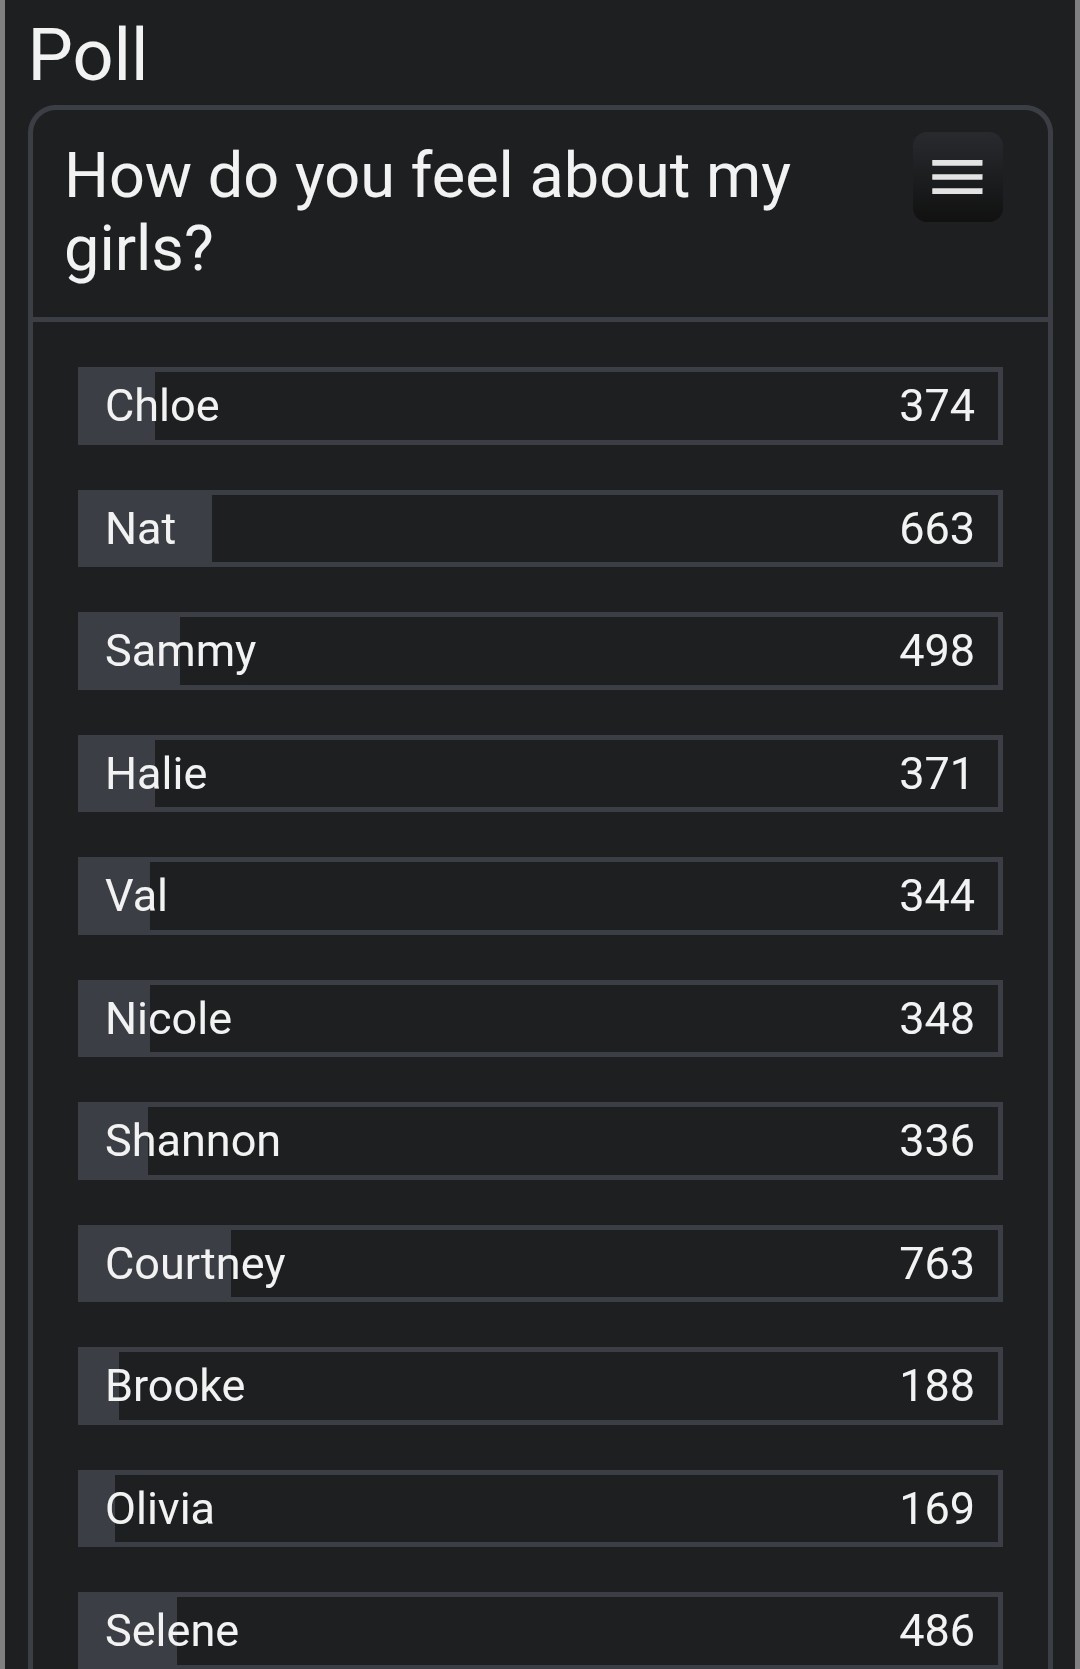Screen dimensions: 1080x1669
Task: Choose Sammy in the poll
Action: click(540, 651)
